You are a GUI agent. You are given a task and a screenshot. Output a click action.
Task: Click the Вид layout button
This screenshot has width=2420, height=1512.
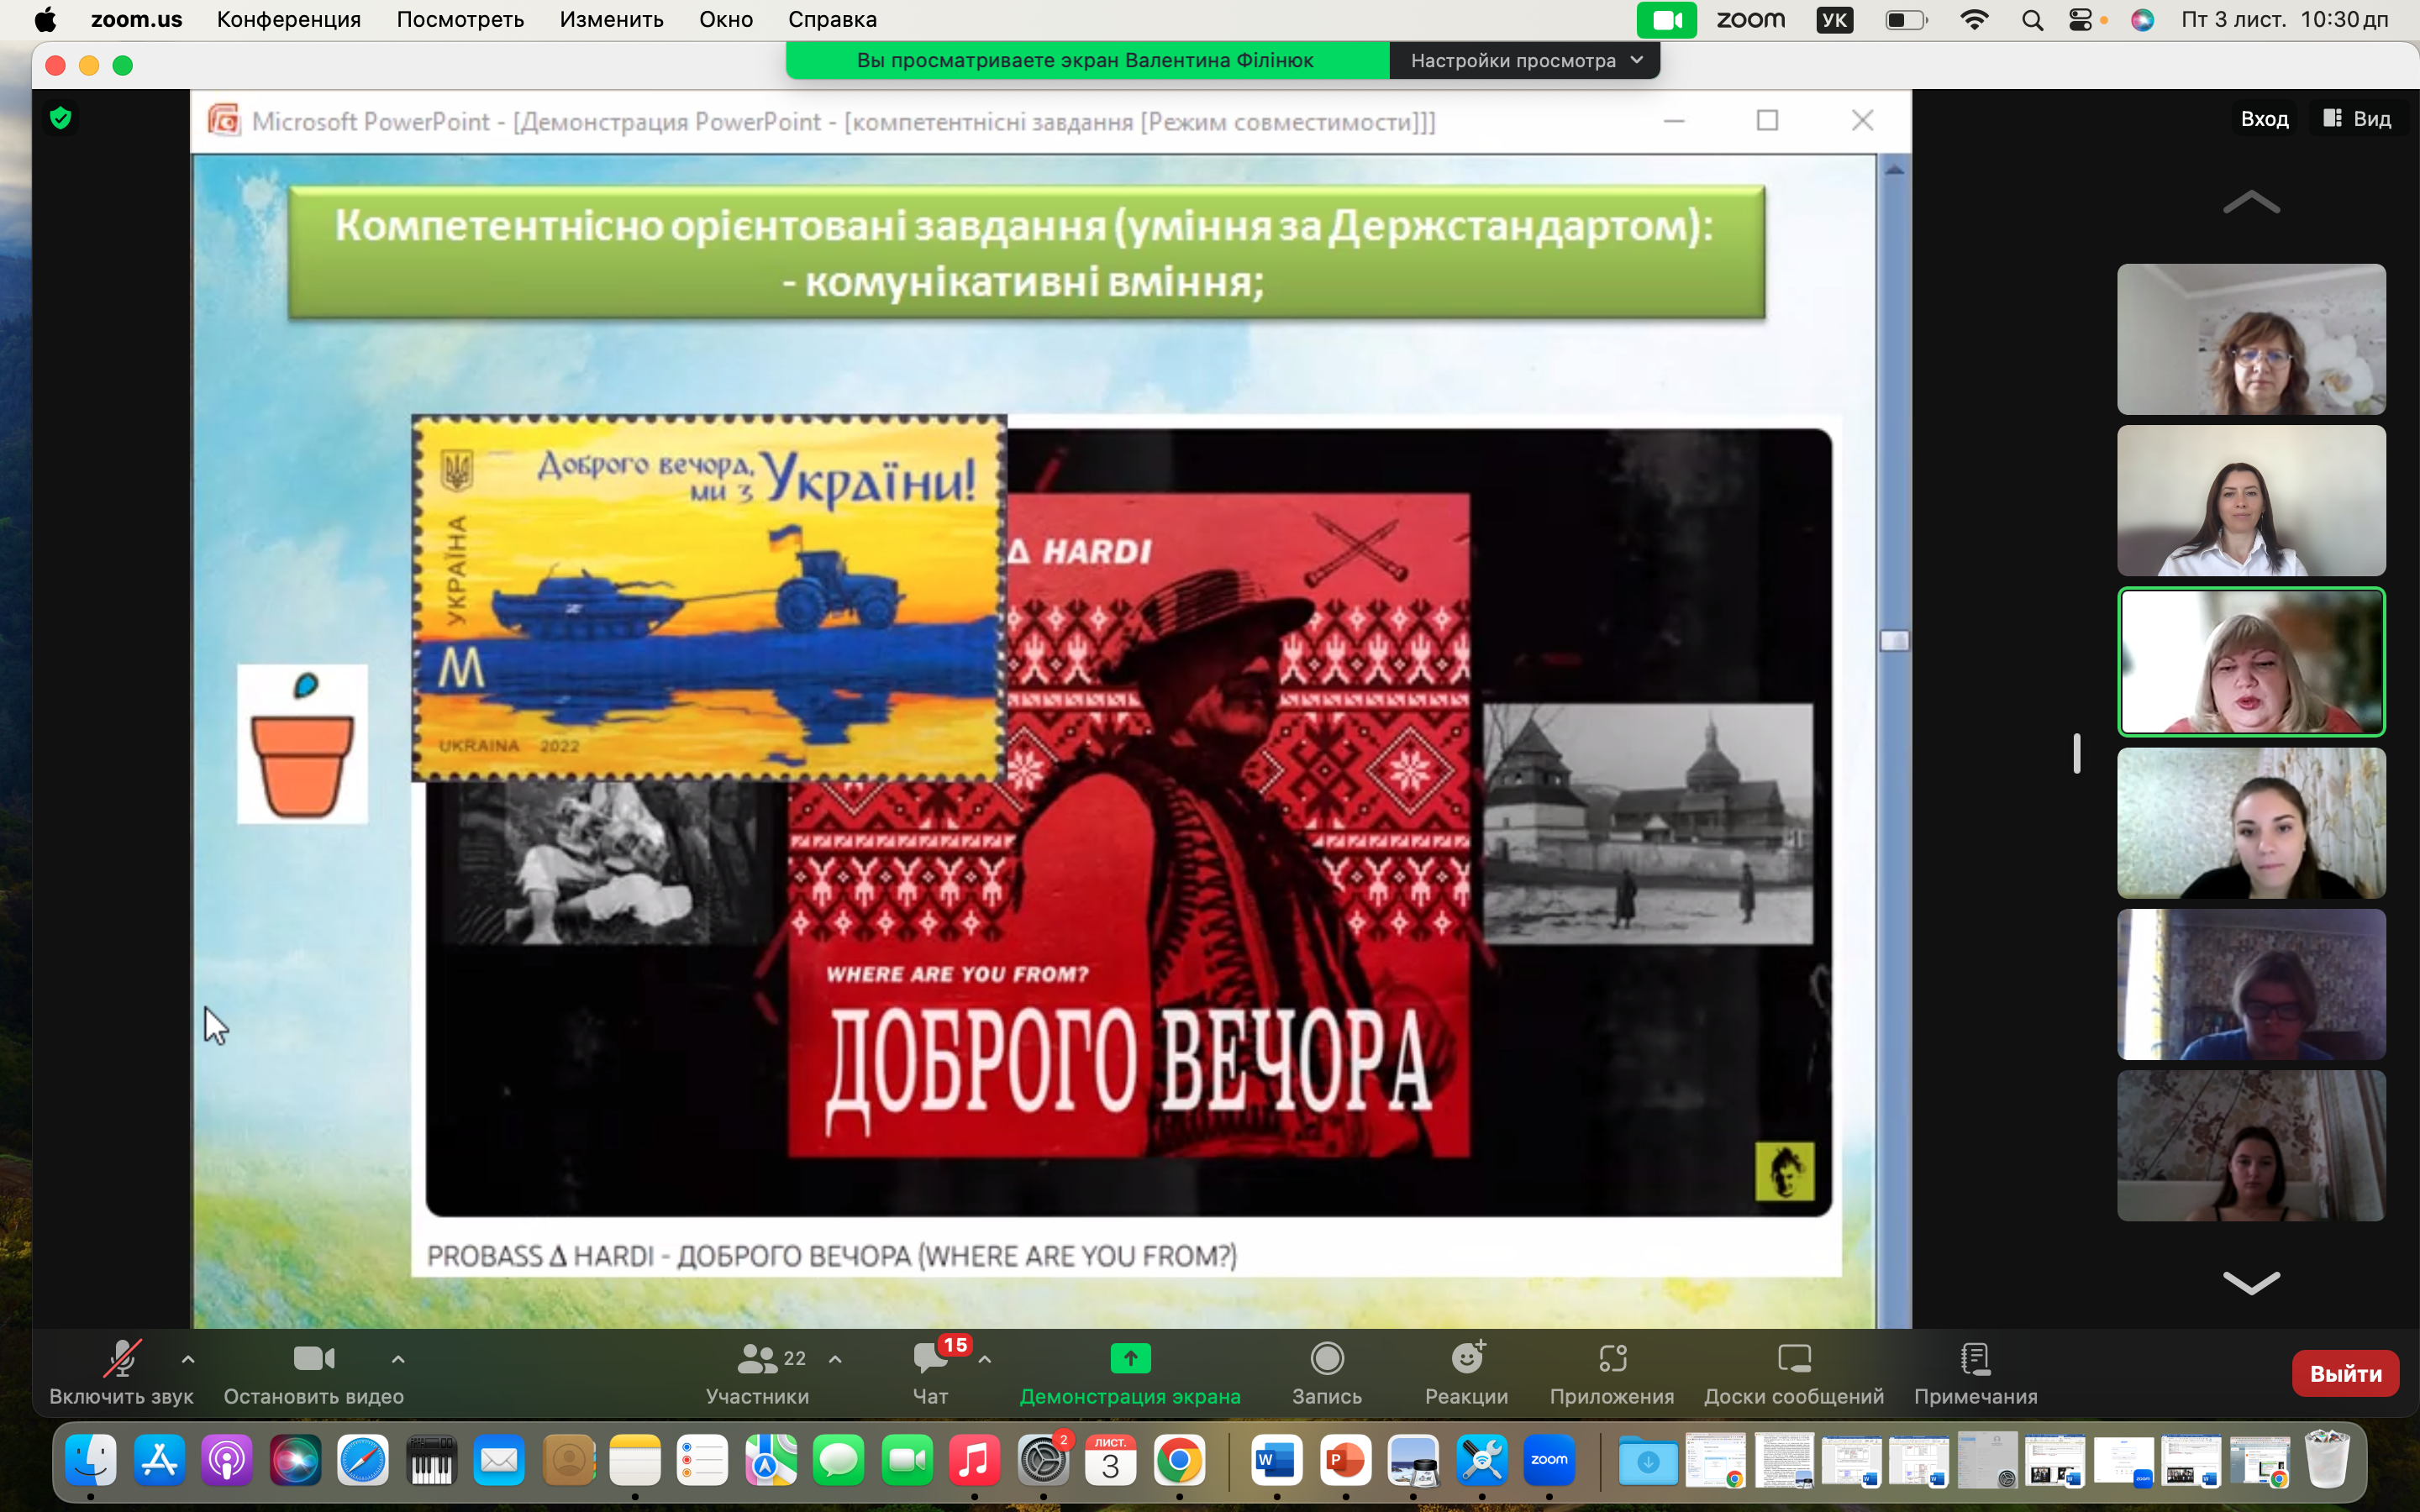2357,118
